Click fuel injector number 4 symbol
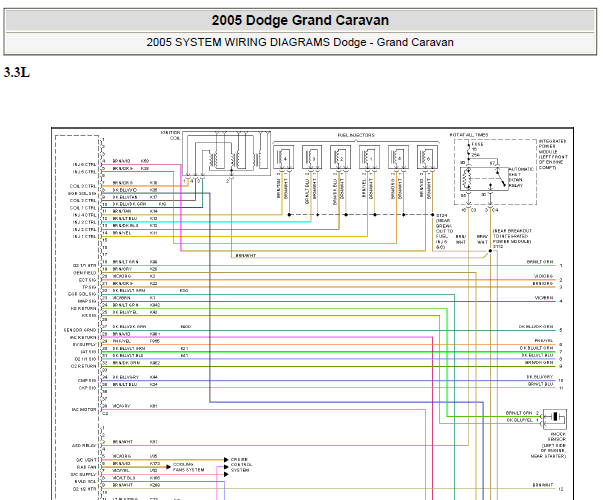The height and width of the screenshot is (500, 603). (284, 157)
